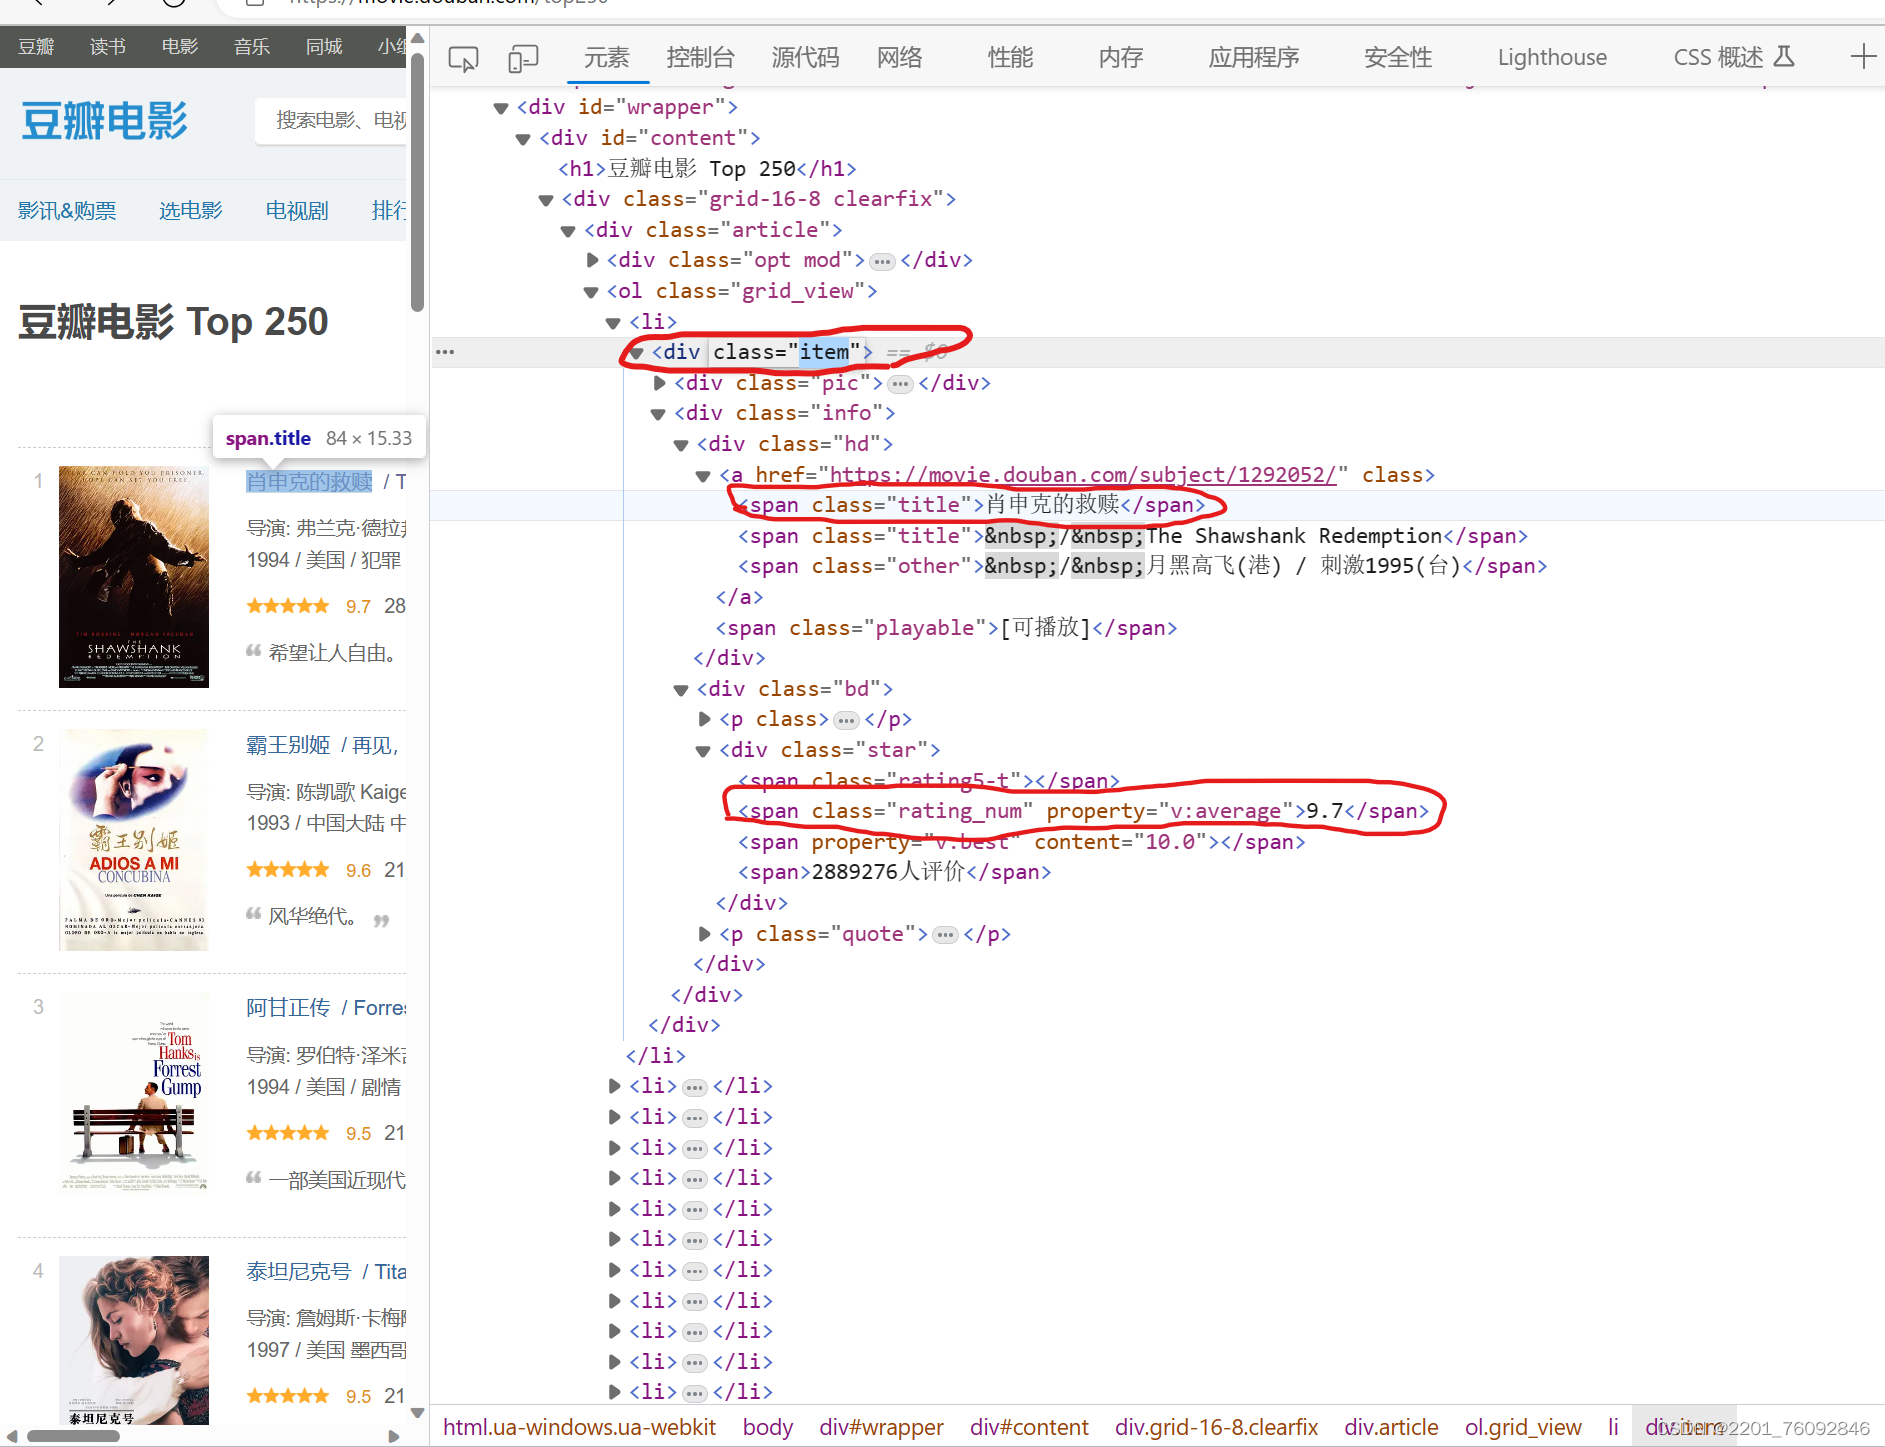This screenshot has height=1447, width=1885.
Task: Open the 安全性 tab
Action: pyautogui.click(x=1398, y=58)
